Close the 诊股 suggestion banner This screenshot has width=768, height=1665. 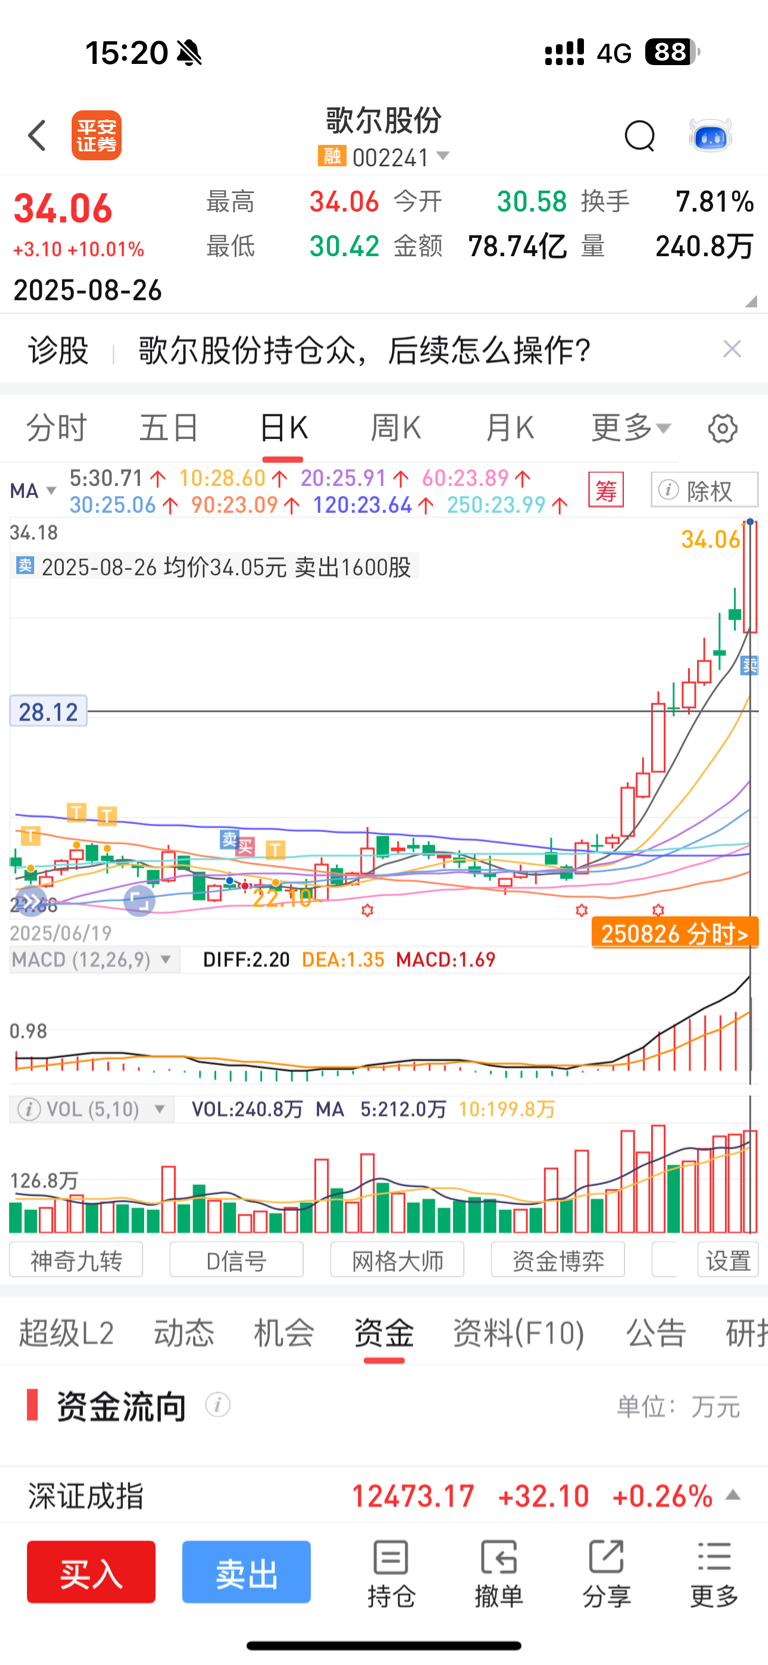click(x=732, y=349)
